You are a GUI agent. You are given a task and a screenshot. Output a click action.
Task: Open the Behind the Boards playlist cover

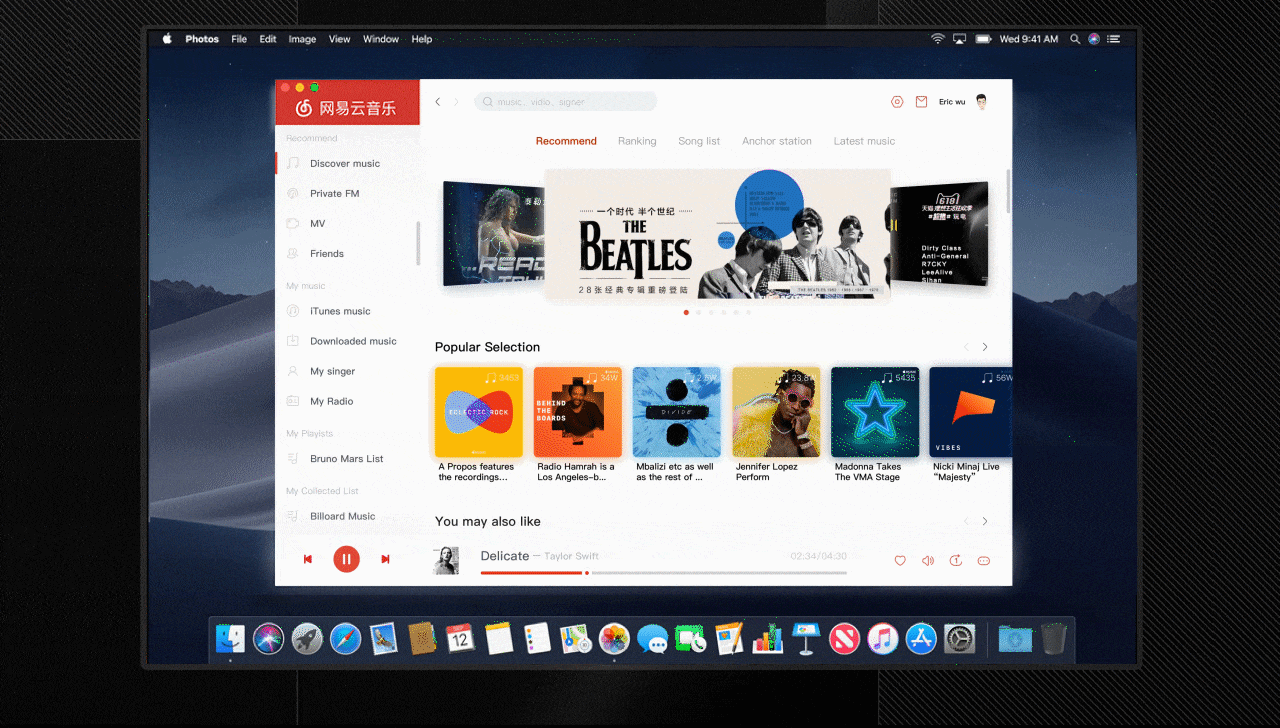point(578,412)
